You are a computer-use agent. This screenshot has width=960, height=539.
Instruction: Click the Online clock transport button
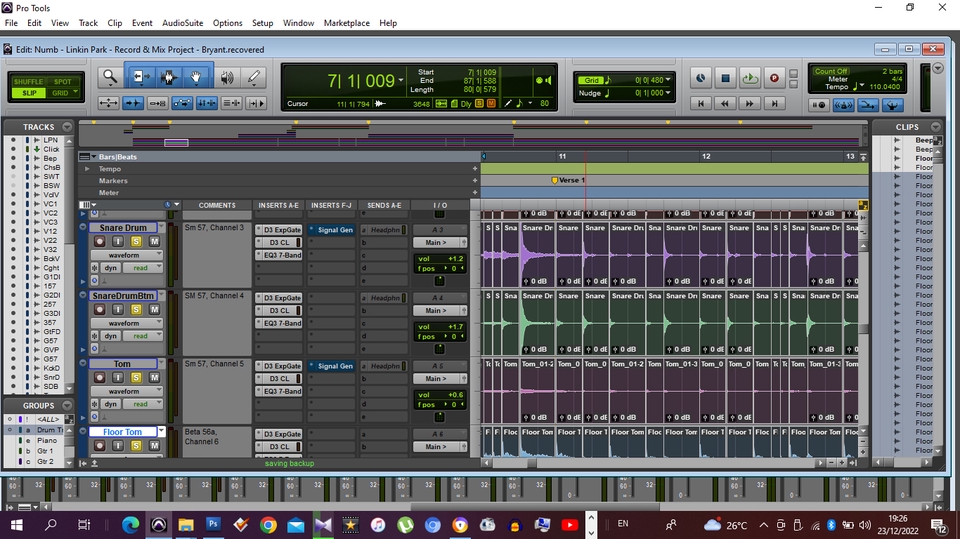700,78
